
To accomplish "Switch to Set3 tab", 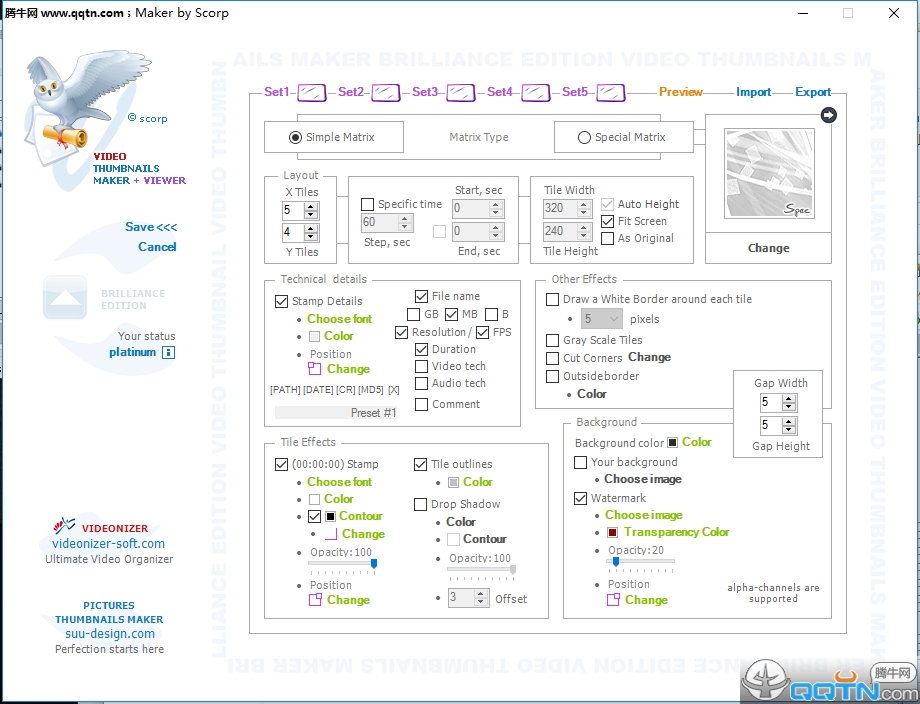I will (x=425, y=92).
